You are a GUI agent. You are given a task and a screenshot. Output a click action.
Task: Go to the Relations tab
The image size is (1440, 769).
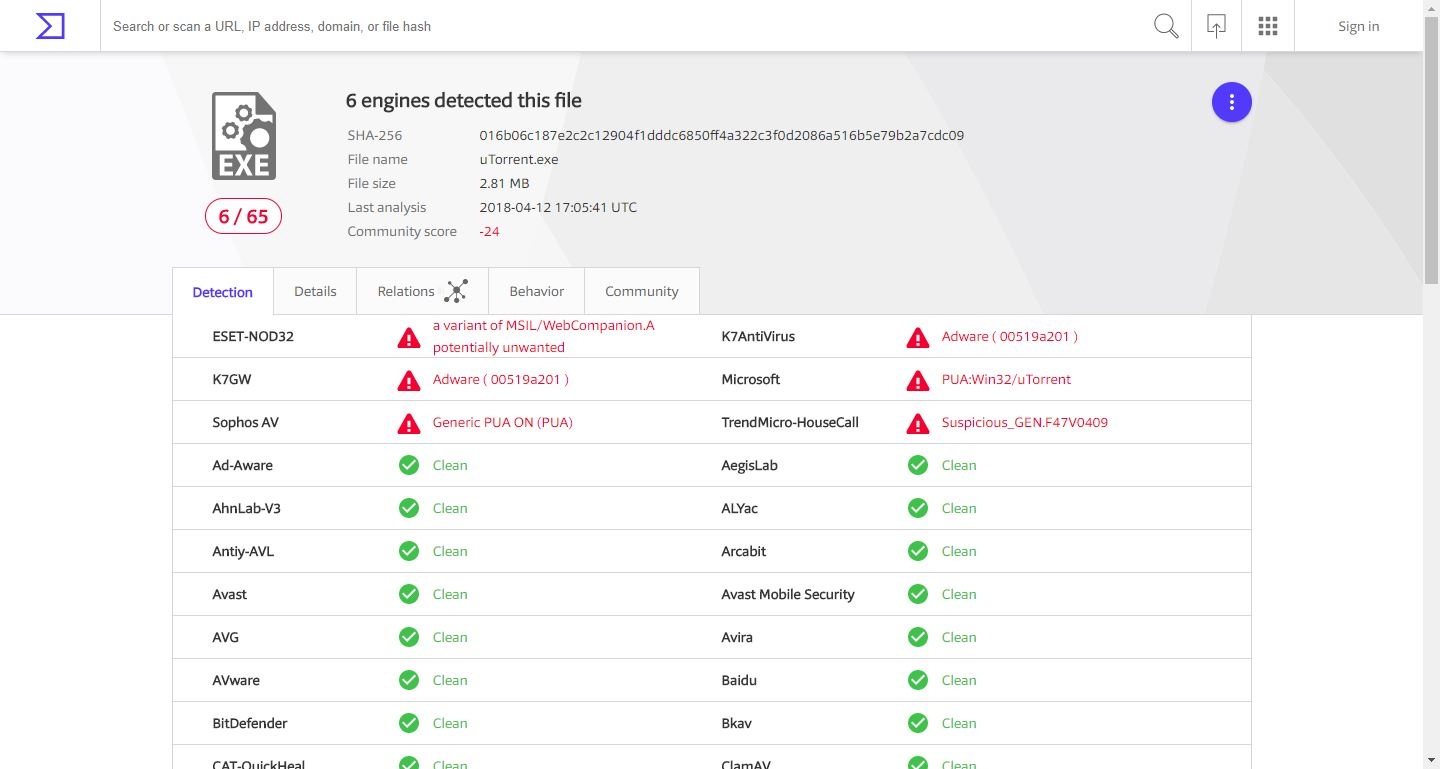(405, 291)
